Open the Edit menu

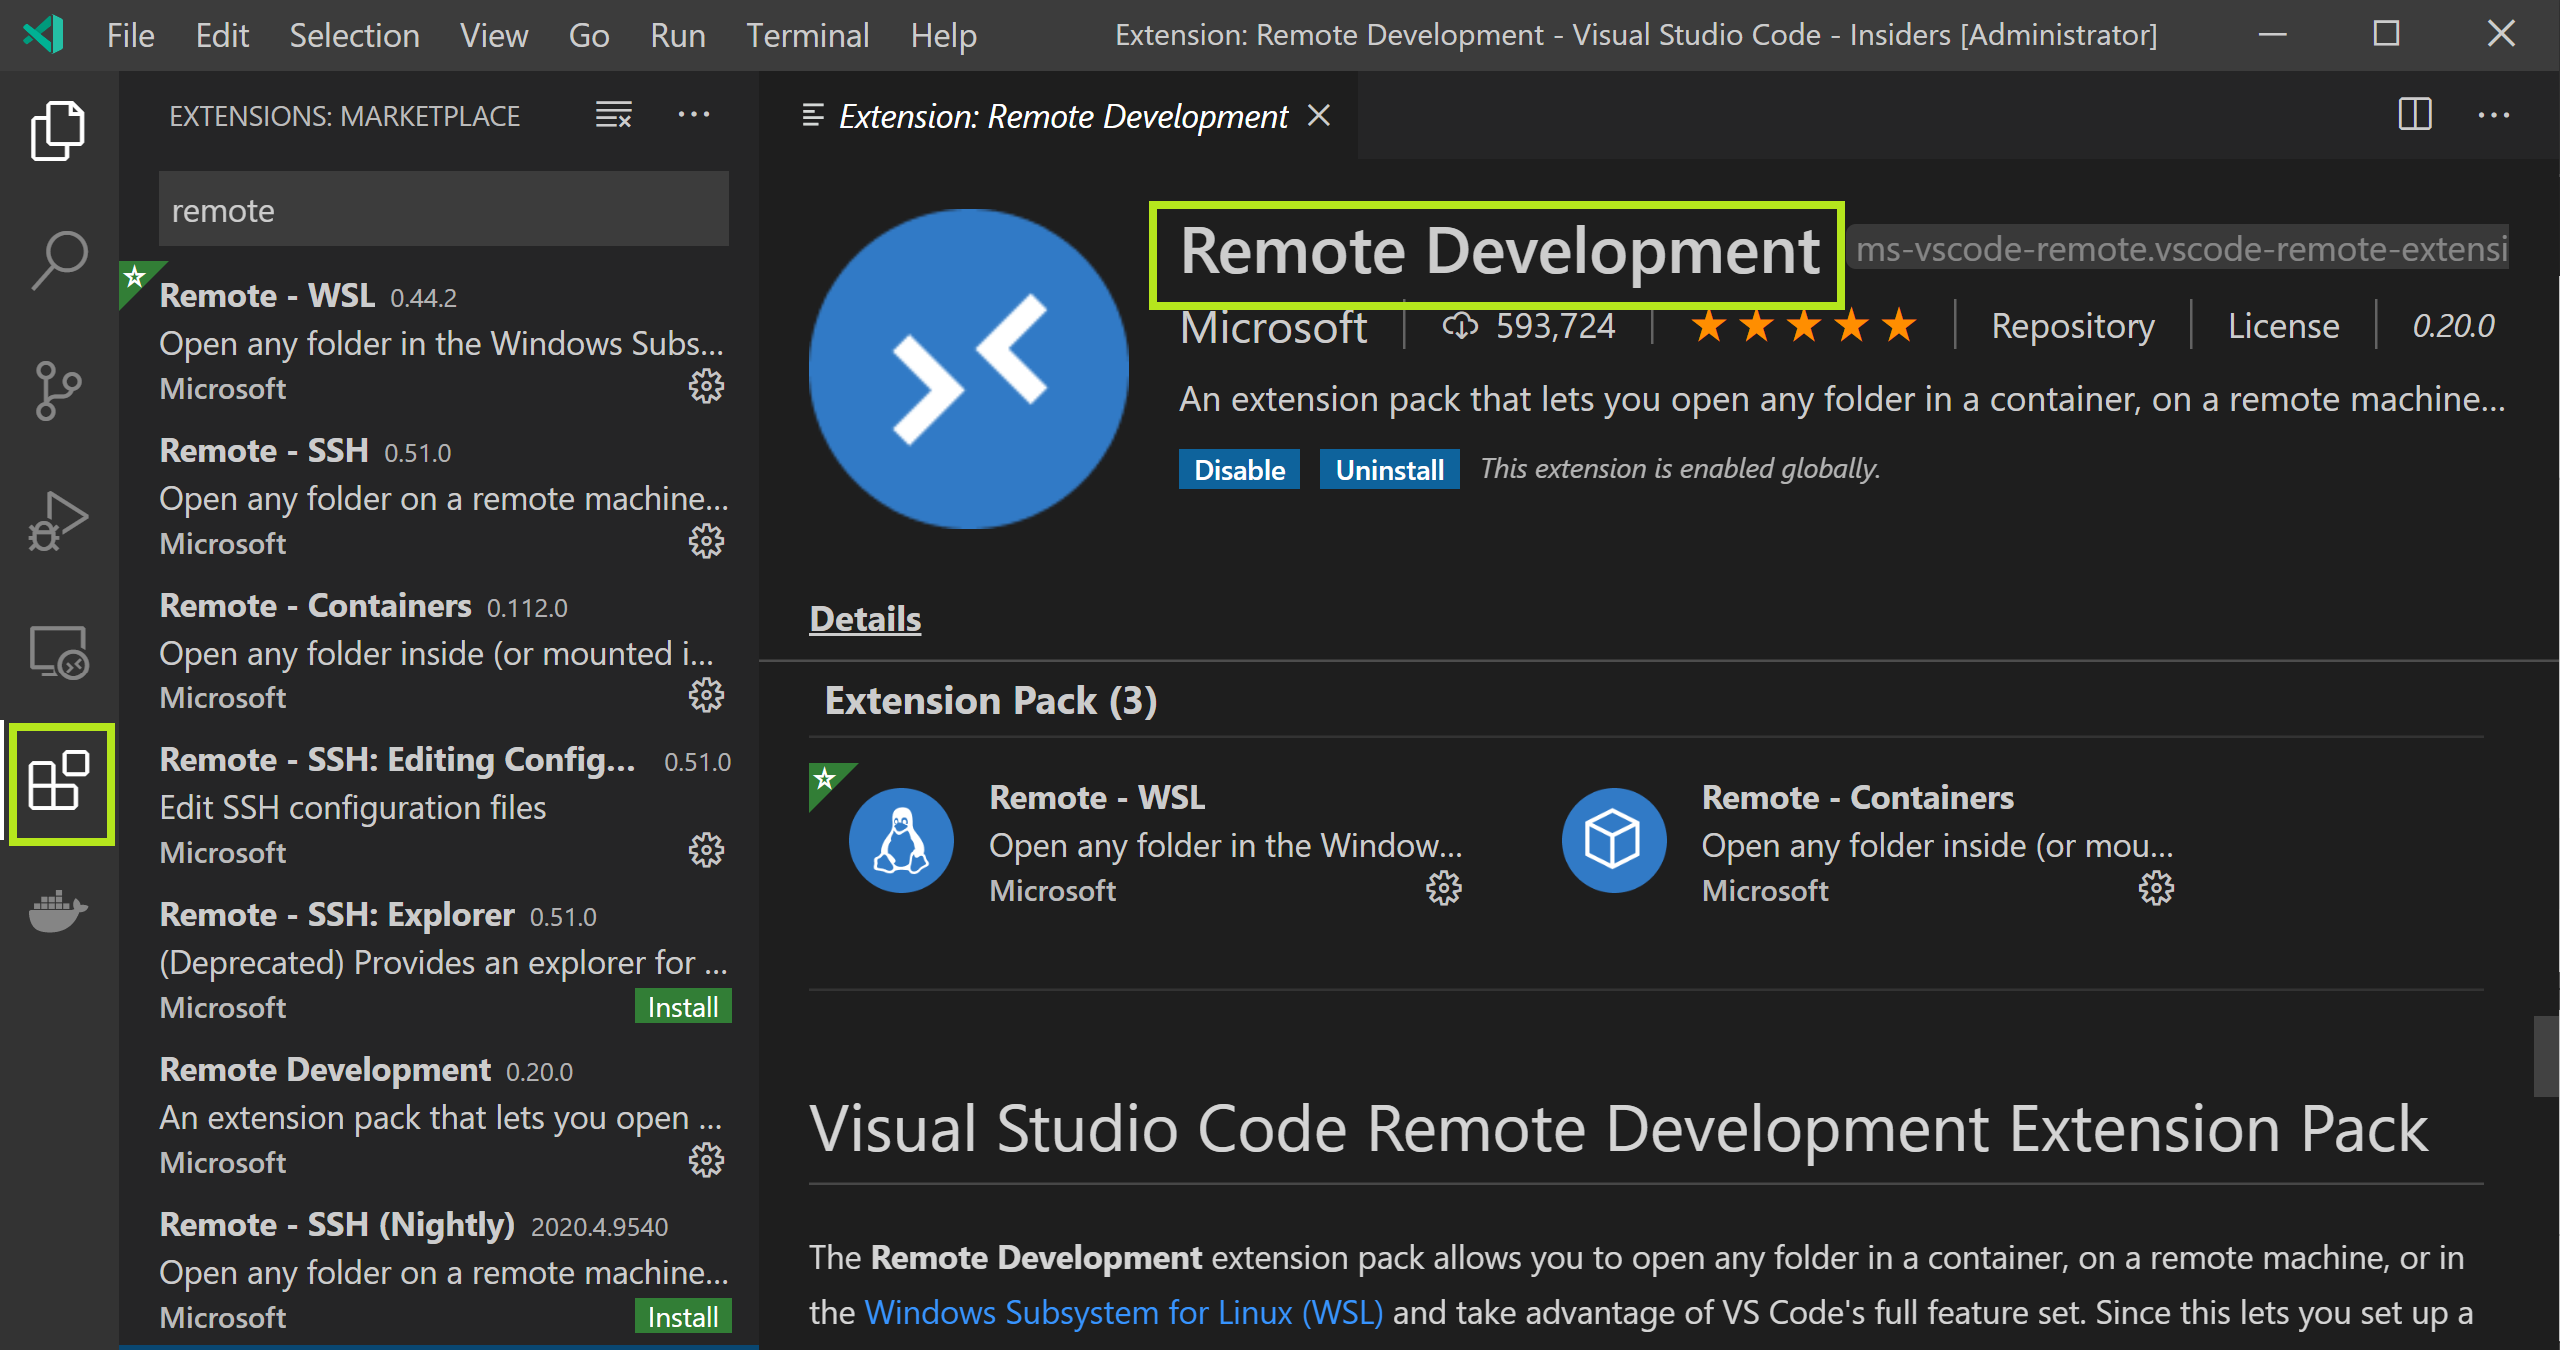tap(222, 36)
